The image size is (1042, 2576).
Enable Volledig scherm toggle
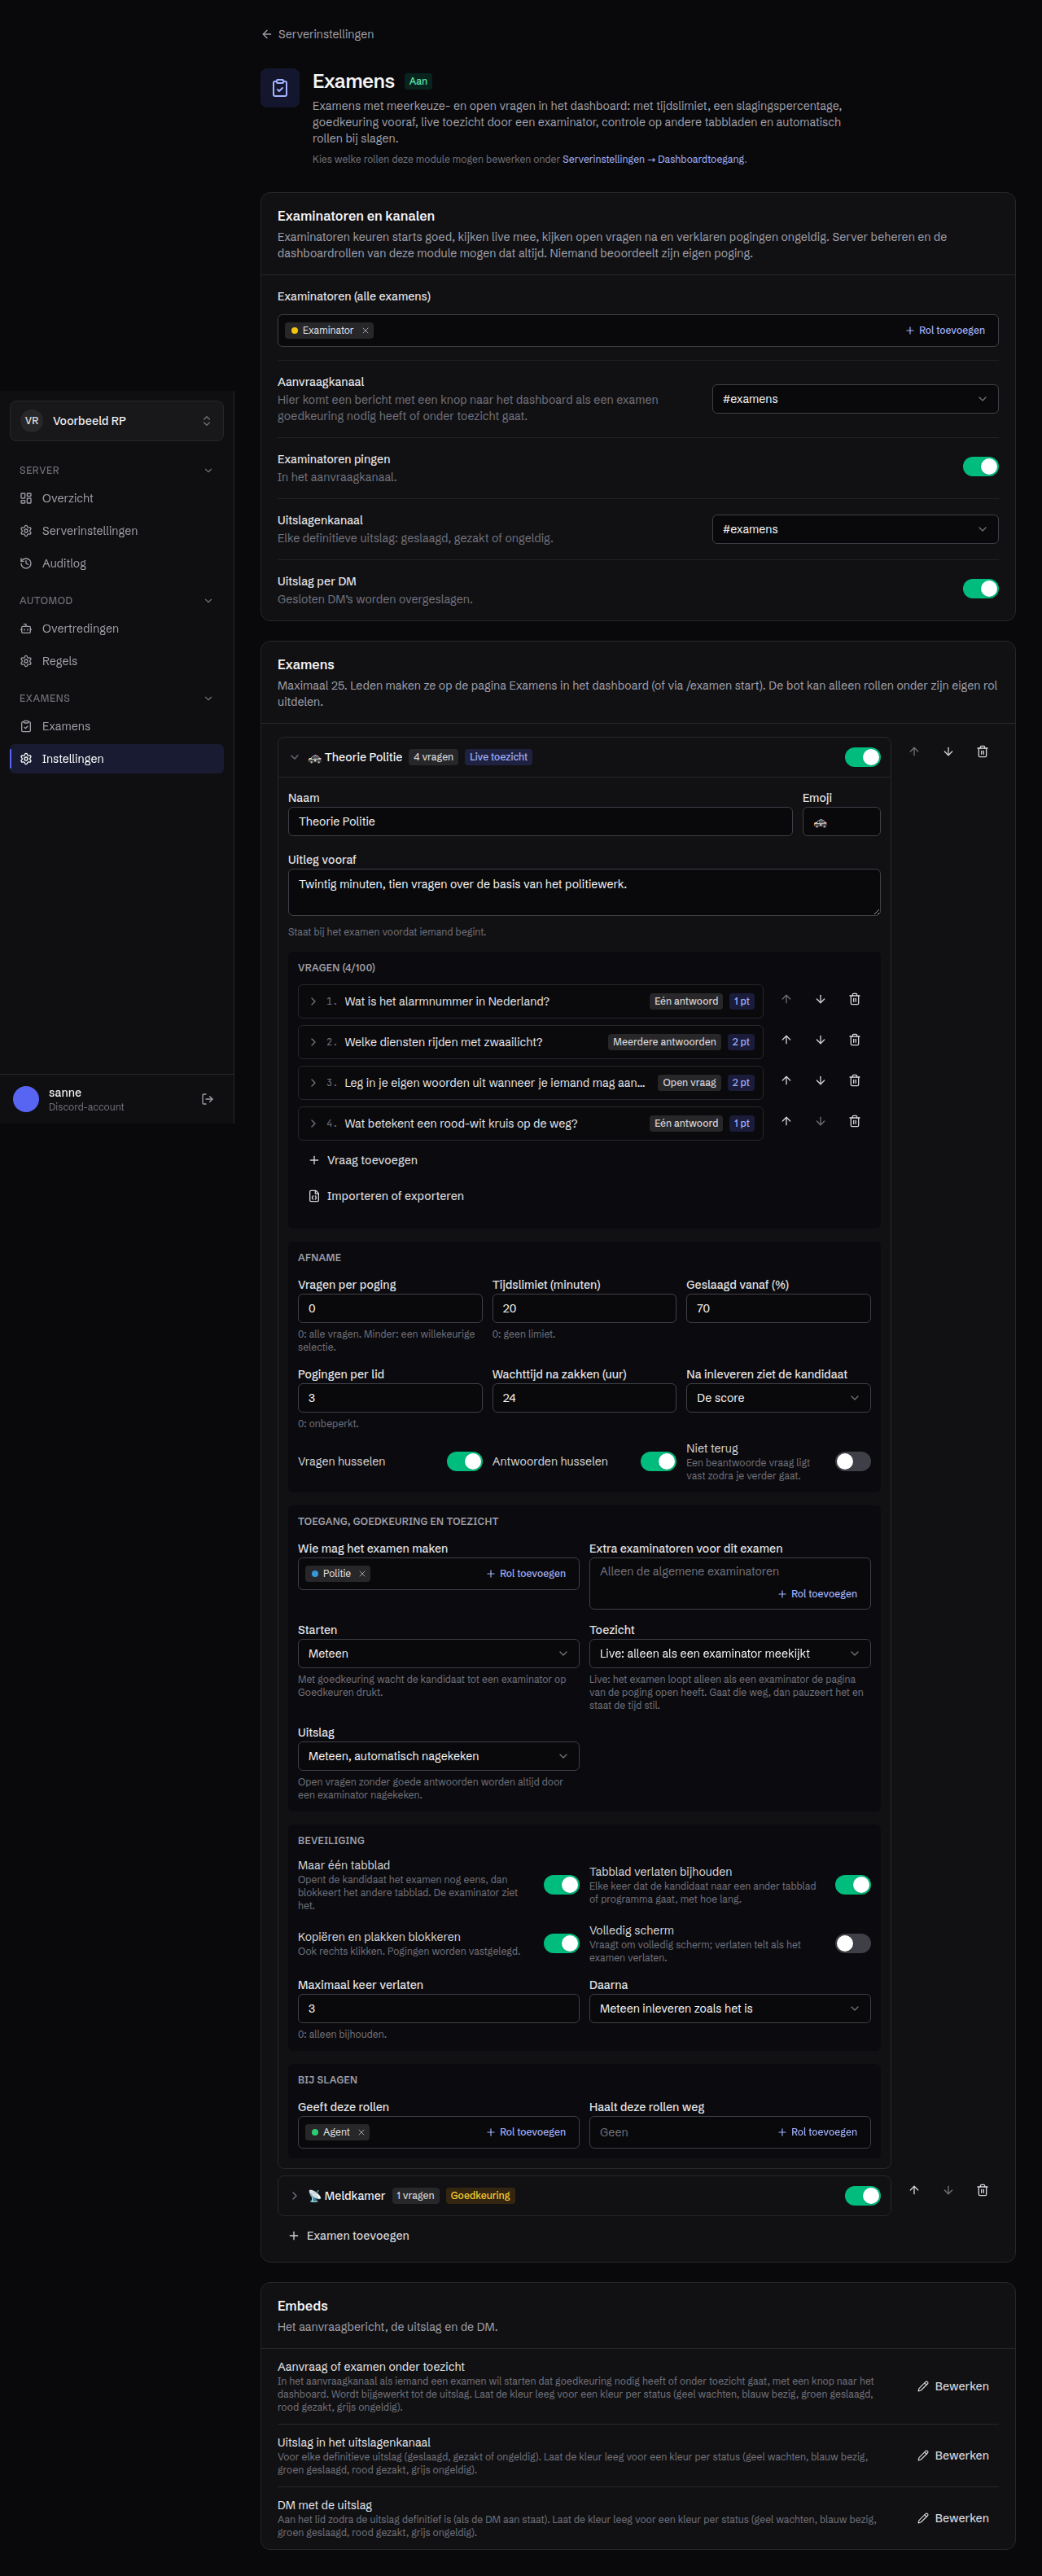[853, 1943]
